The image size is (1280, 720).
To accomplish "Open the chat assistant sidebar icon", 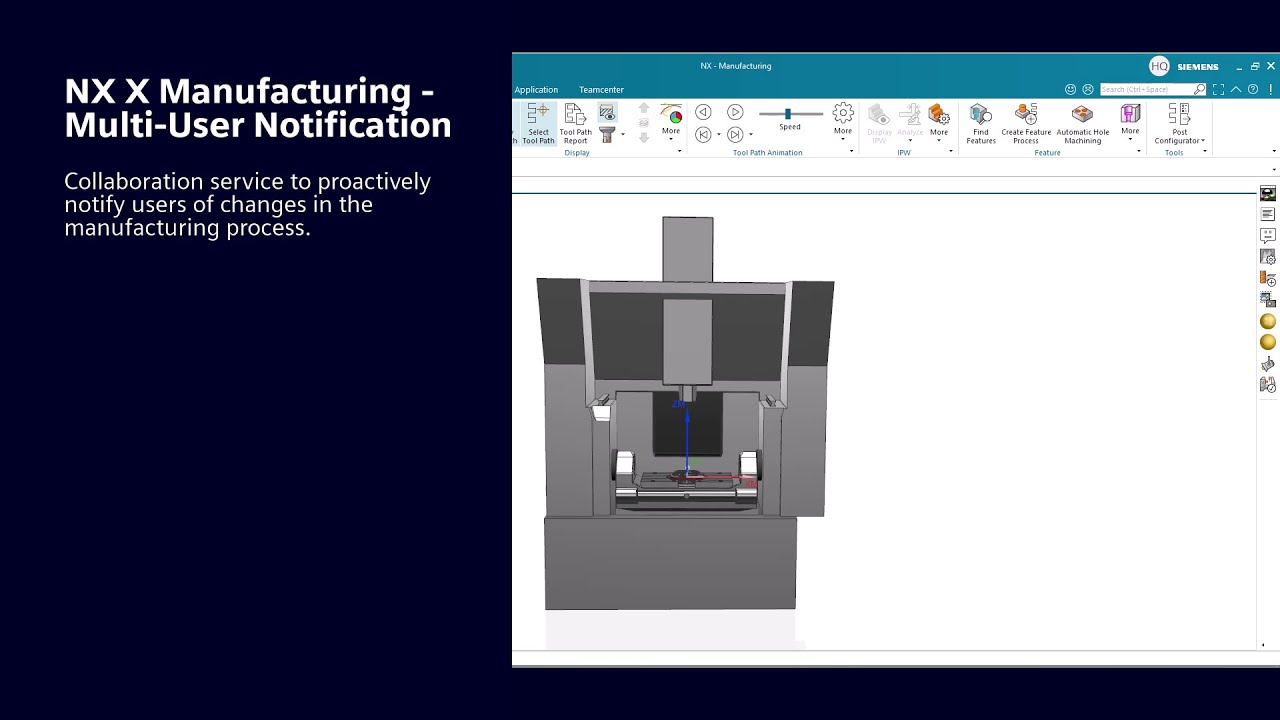I will pos(1268,236).
